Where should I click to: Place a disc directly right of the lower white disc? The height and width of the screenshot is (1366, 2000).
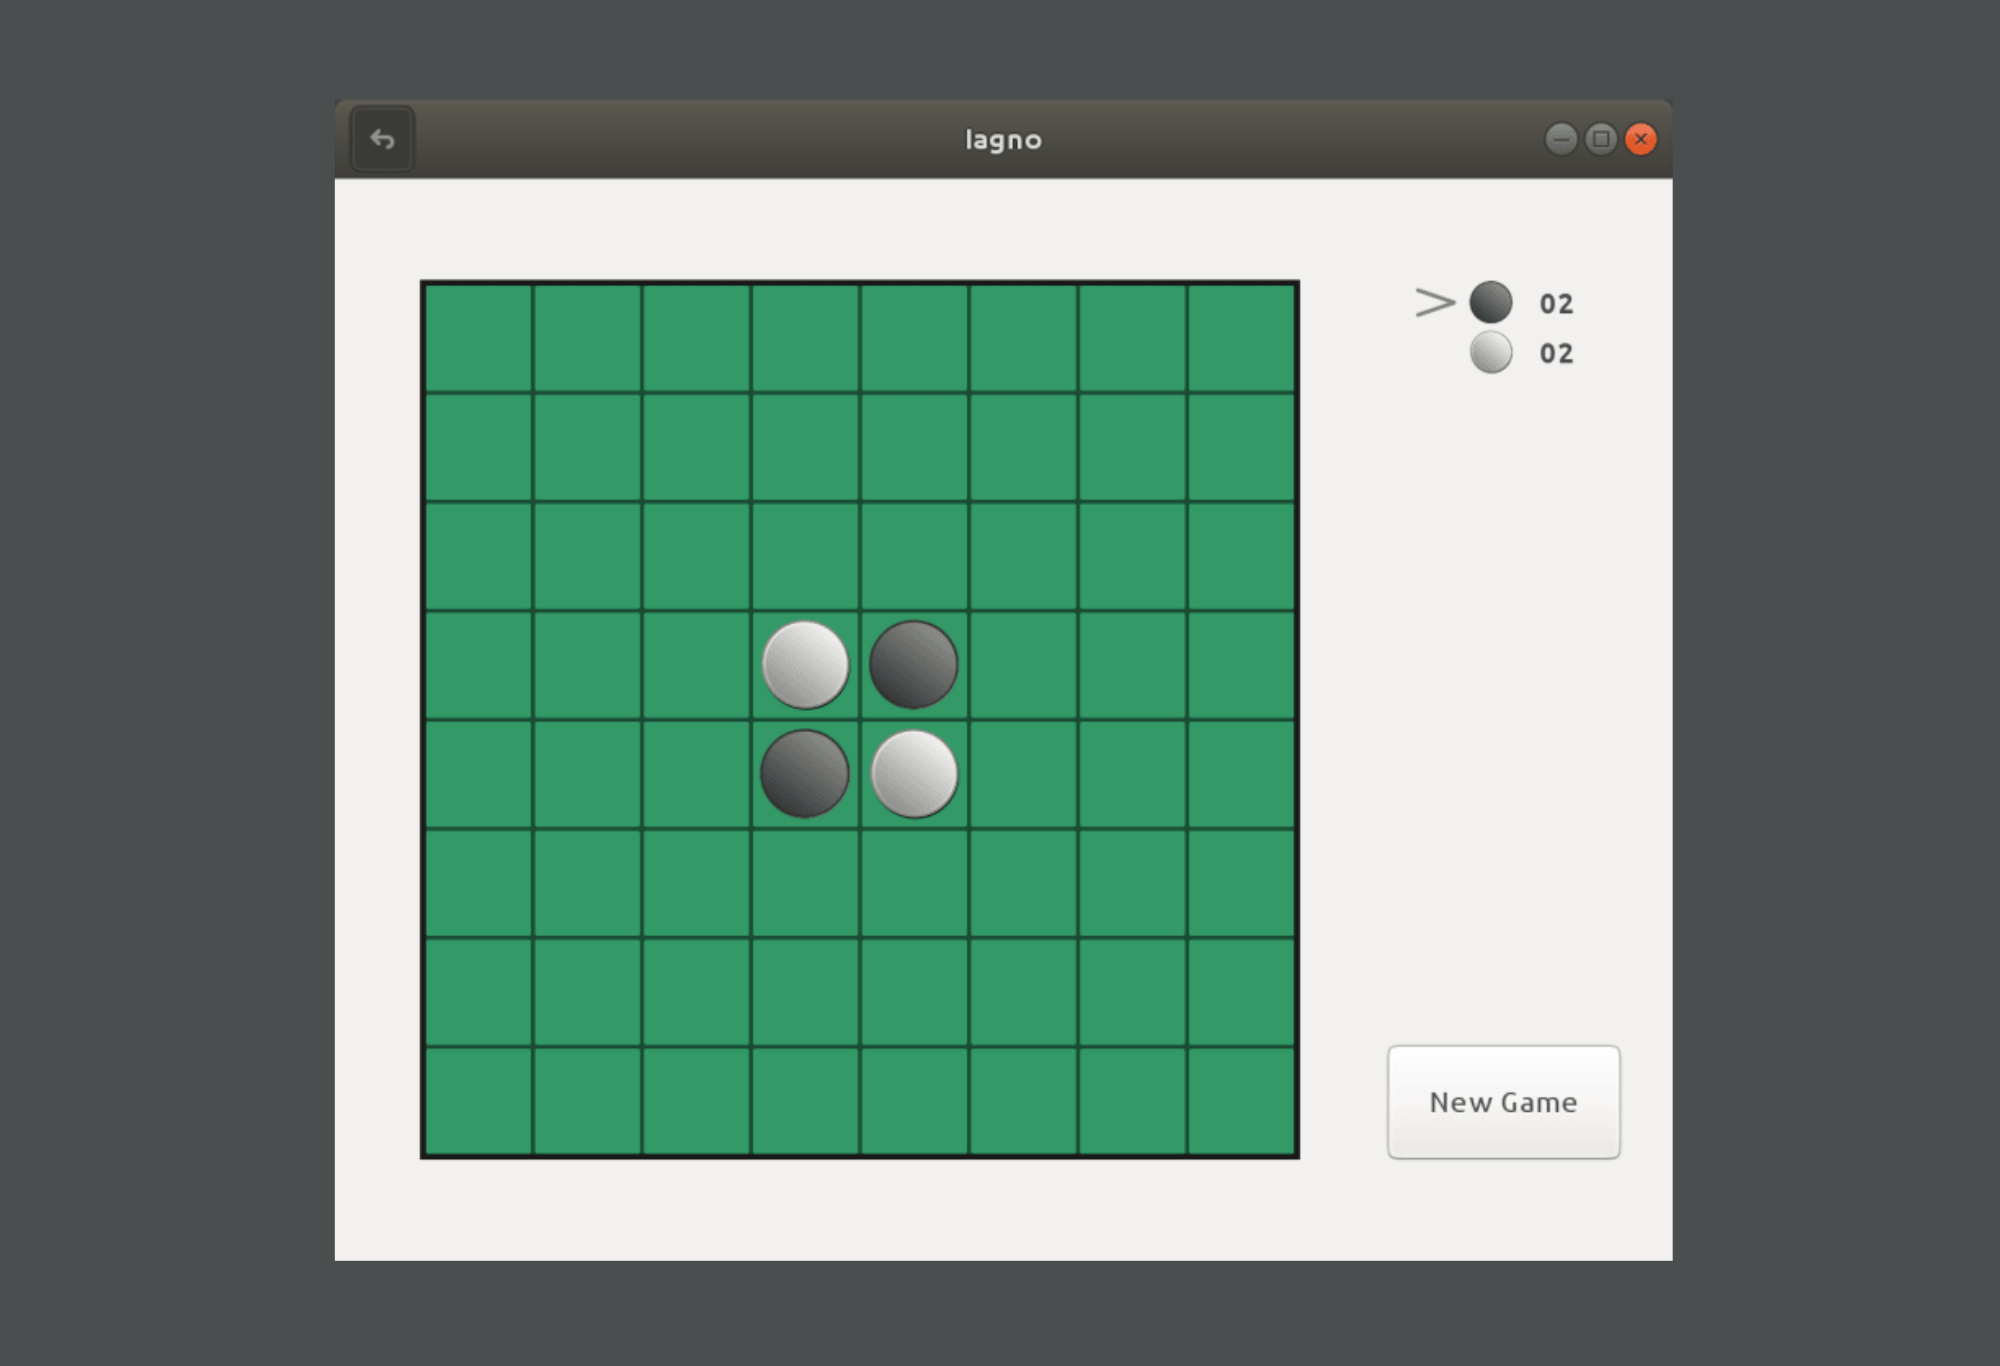(1023, 774)
